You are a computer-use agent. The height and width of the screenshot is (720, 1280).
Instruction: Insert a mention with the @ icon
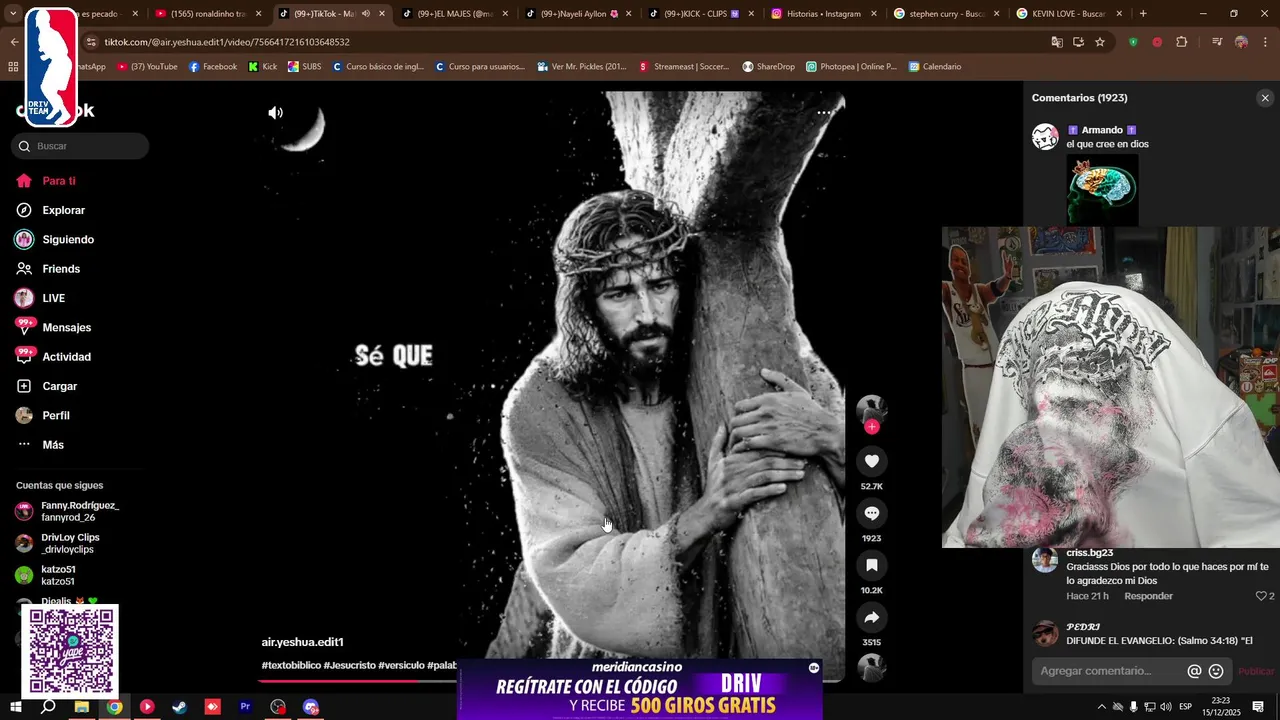[x=1194, y=671]
